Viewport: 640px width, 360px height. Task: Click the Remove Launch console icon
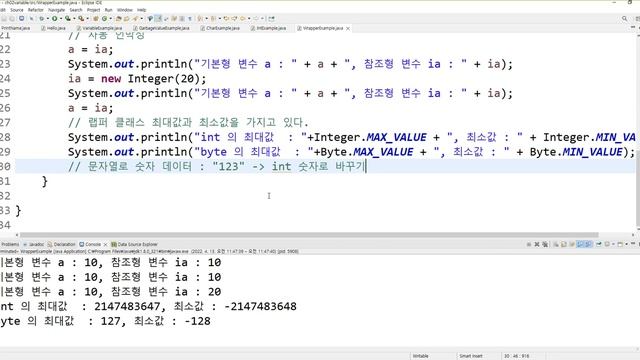tap(537, 244)
